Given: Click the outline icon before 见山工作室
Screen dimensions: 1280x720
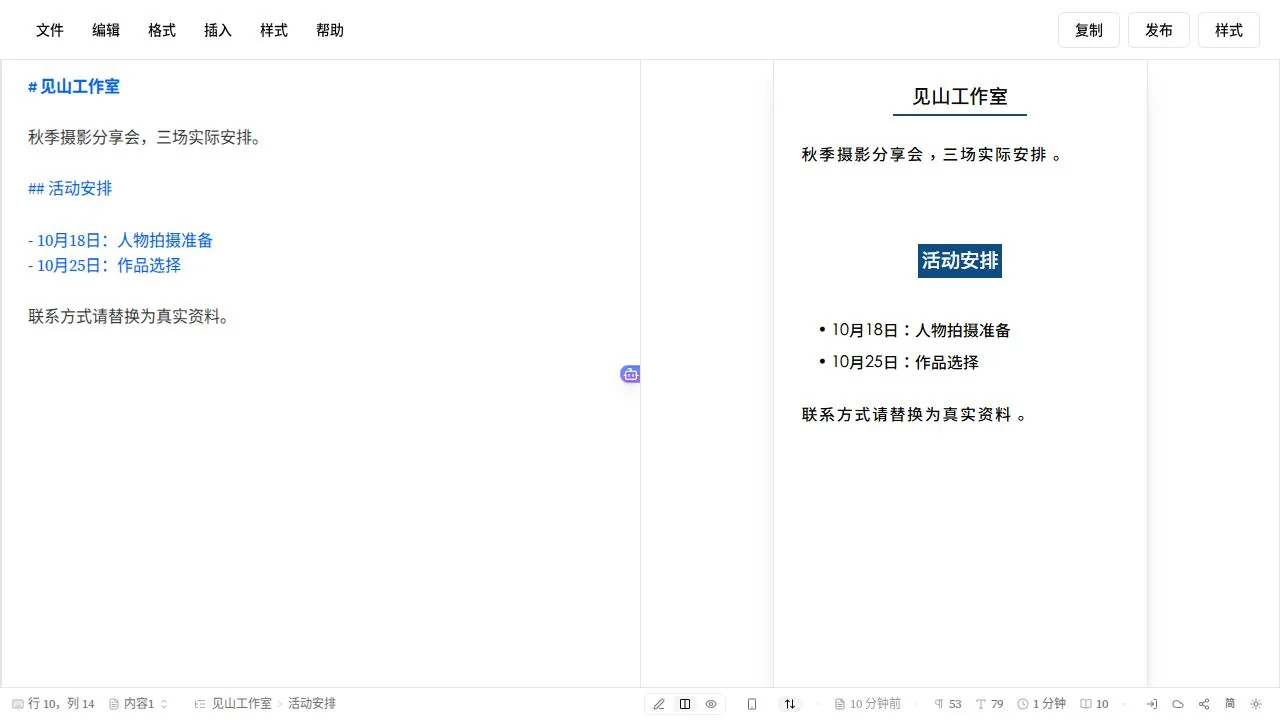Looking at the screenshot, I should coord(200,704).
